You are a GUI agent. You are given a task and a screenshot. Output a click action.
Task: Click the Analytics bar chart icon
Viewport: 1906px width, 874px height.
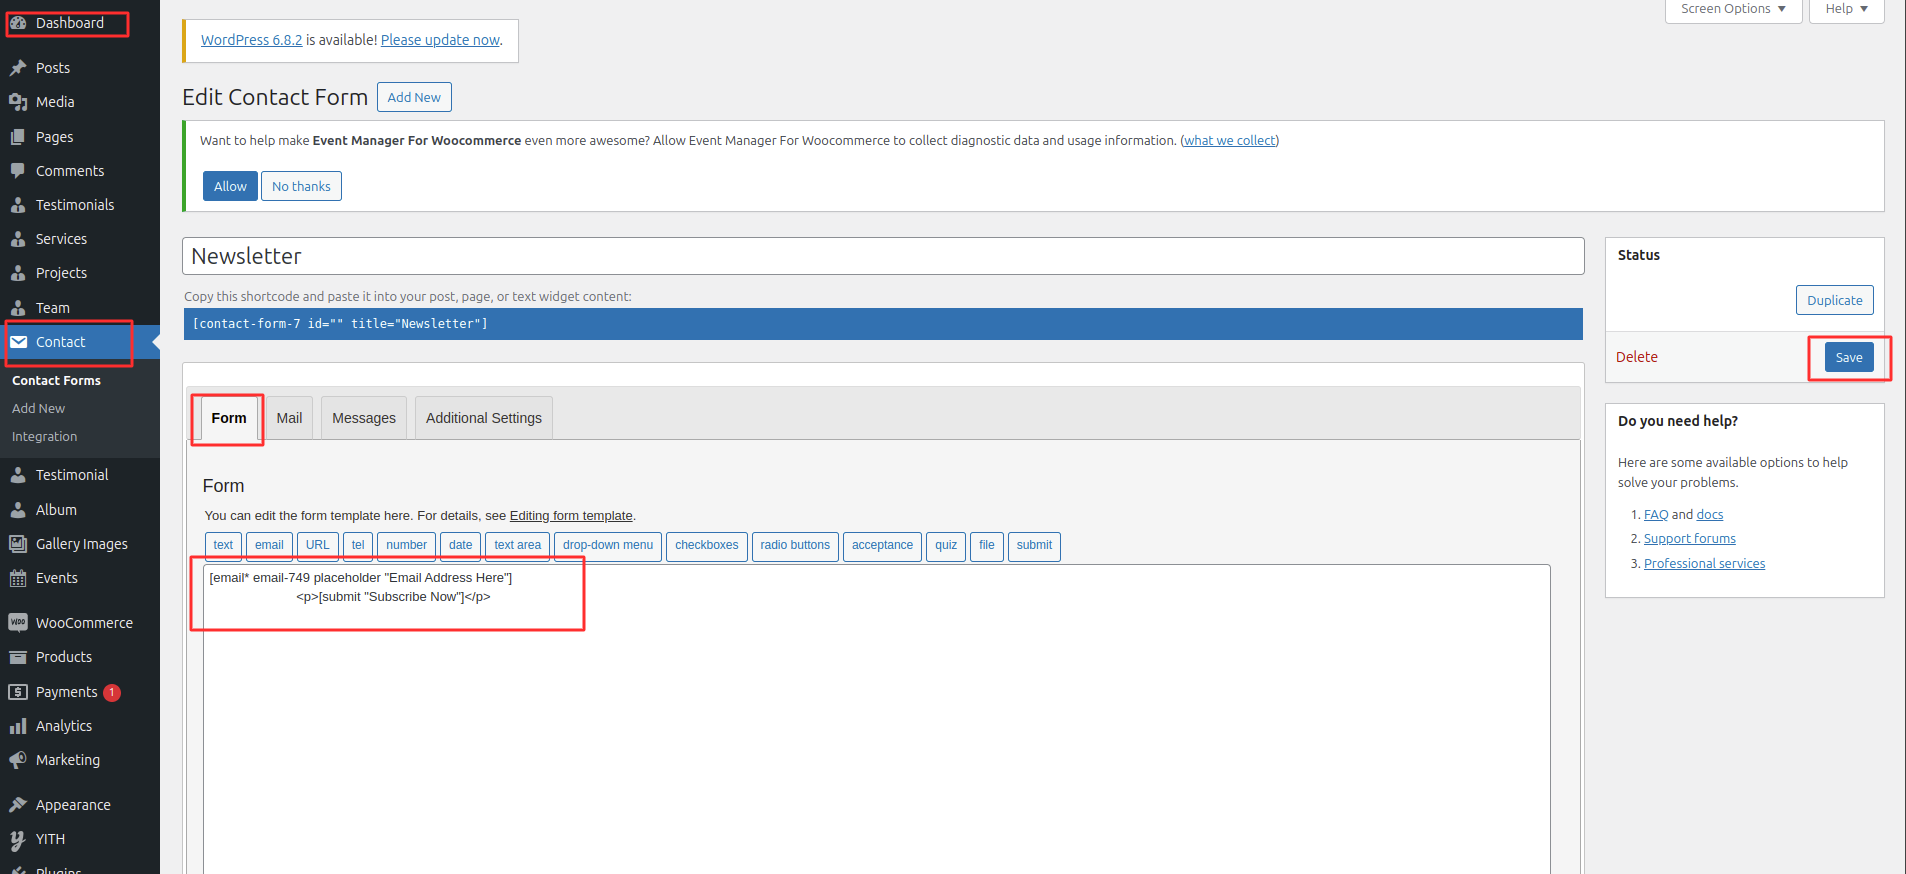18,726
